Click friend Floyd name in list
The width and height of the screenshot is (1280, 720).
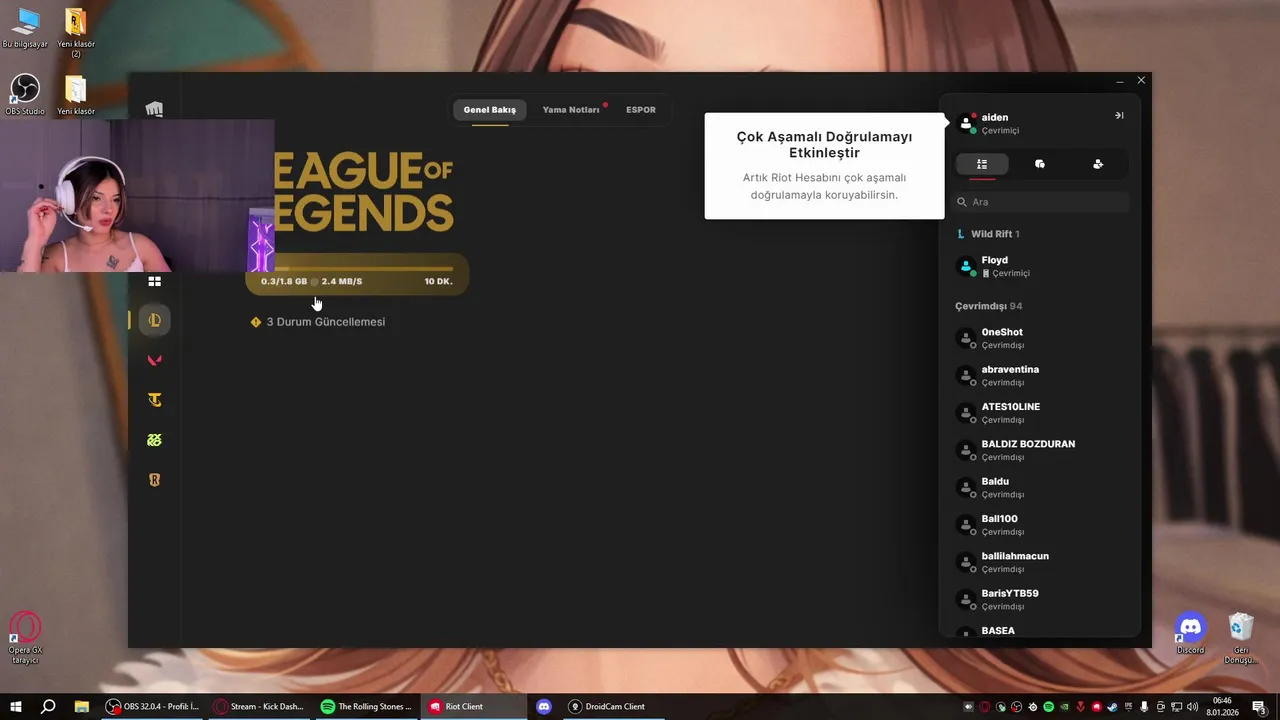[994, 260]
